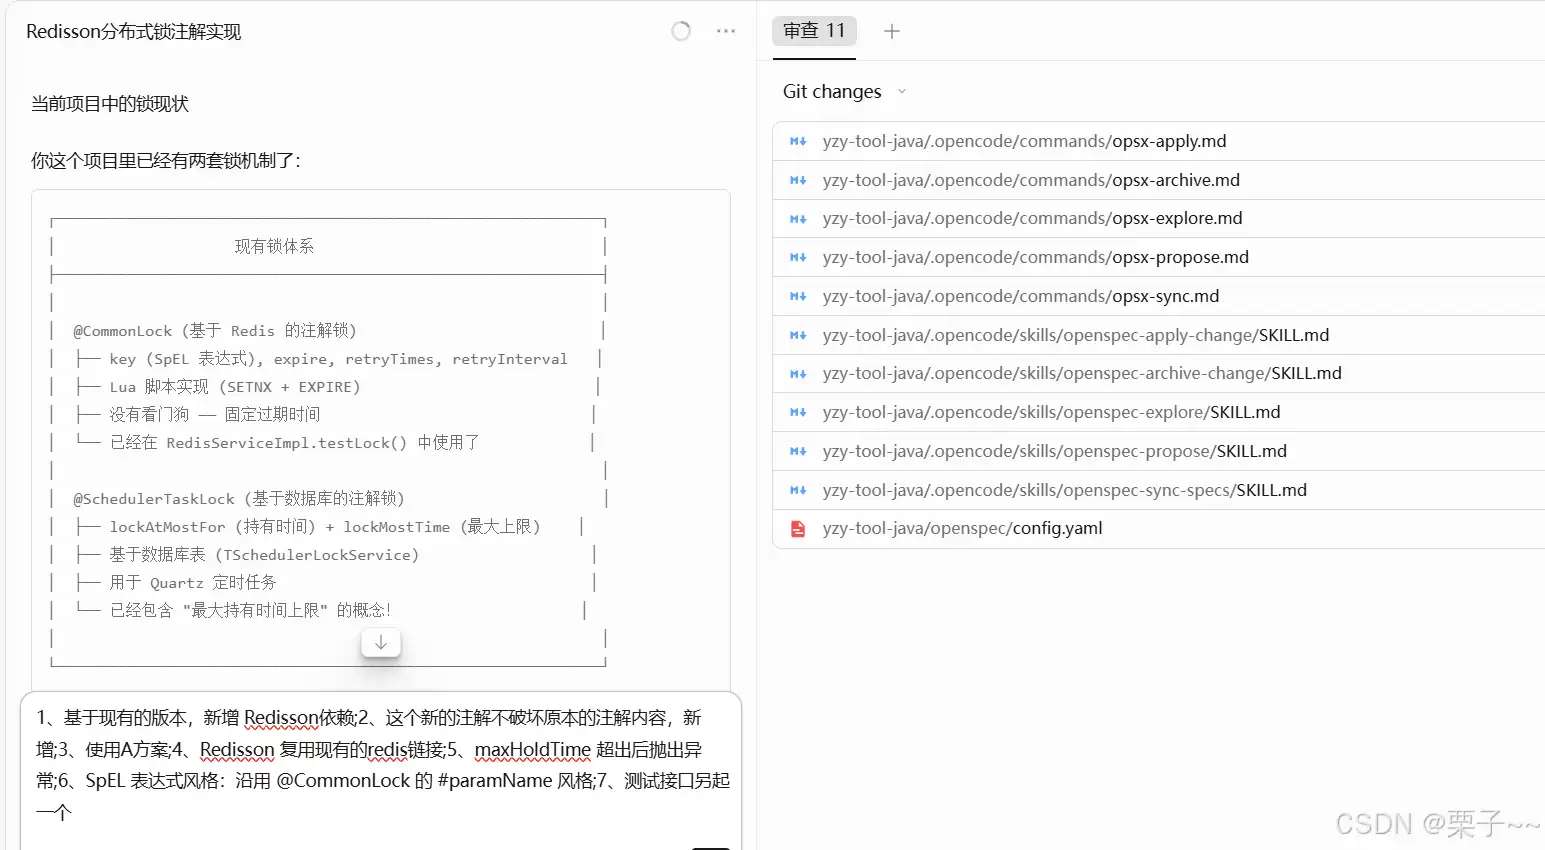The height and width of the screenshot is (850, 1545).
Task: Switch to the 审查 11 tab
Action: click(x=814, y=31)
